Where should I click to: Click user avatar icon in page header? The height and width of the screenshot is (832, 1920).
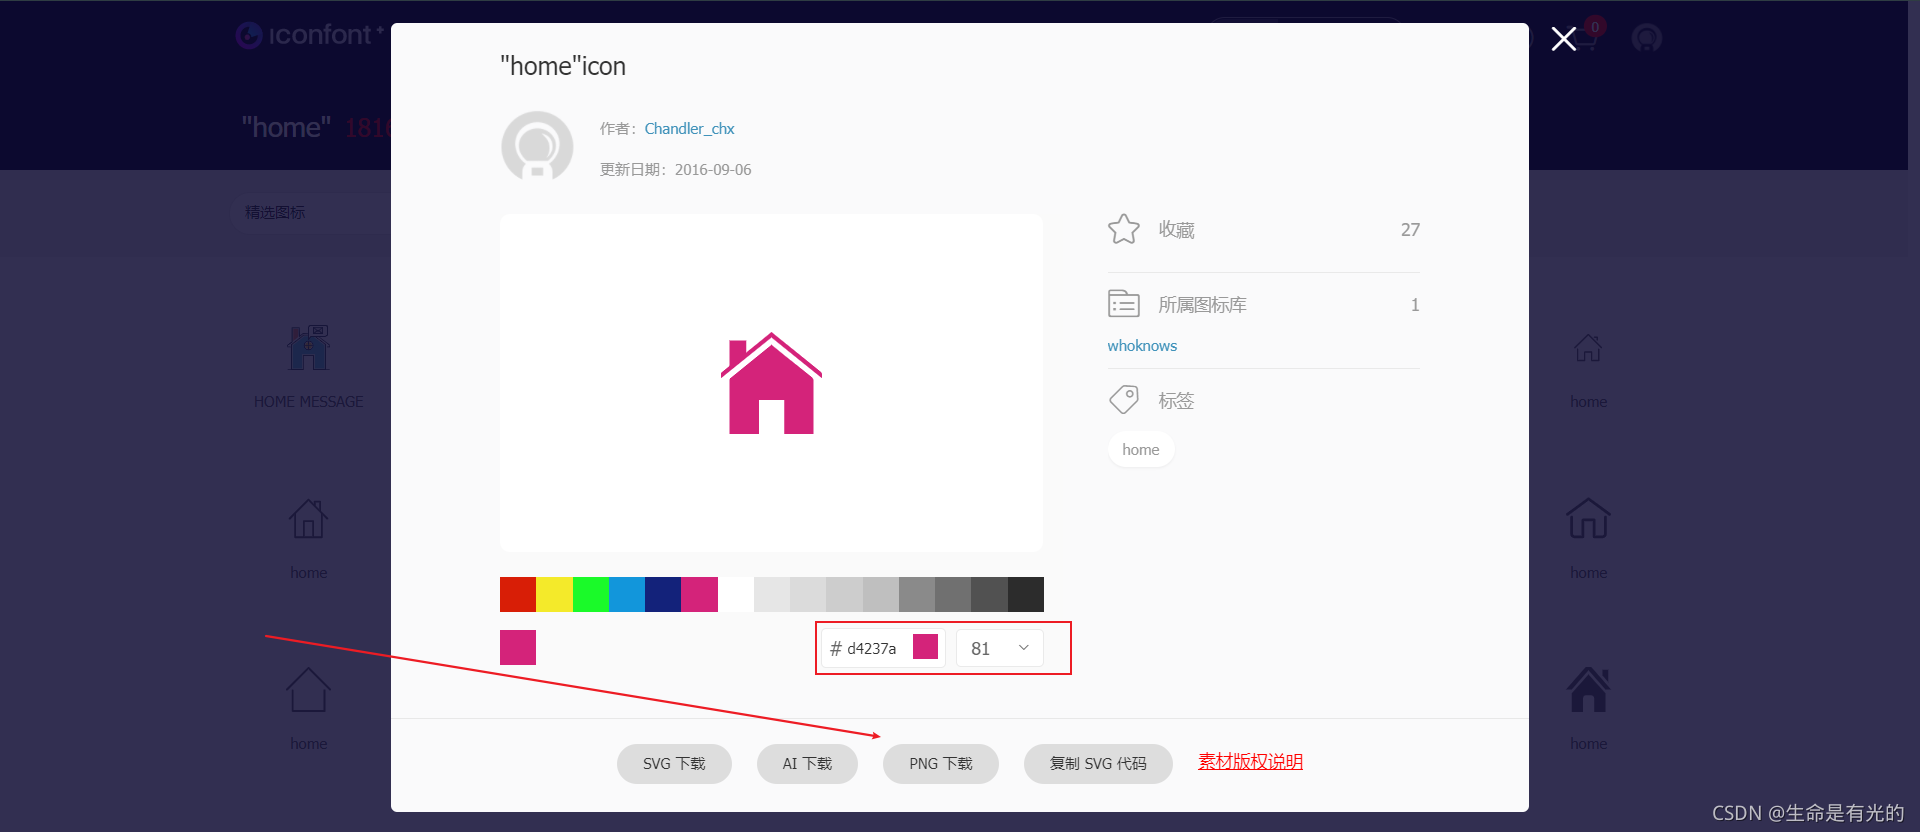coord(1647,39)
